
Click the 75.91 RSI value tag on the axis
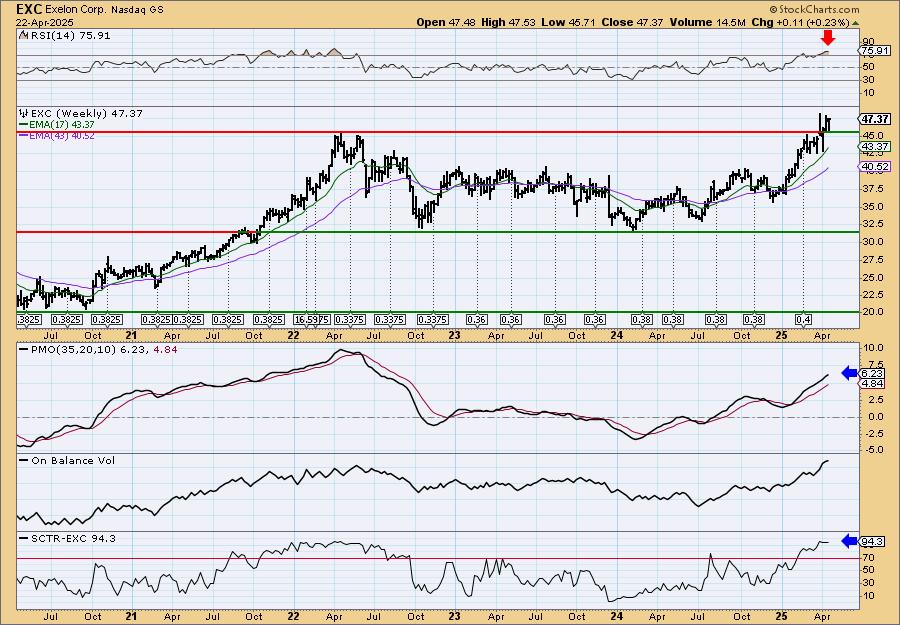(x=874, y=51)
